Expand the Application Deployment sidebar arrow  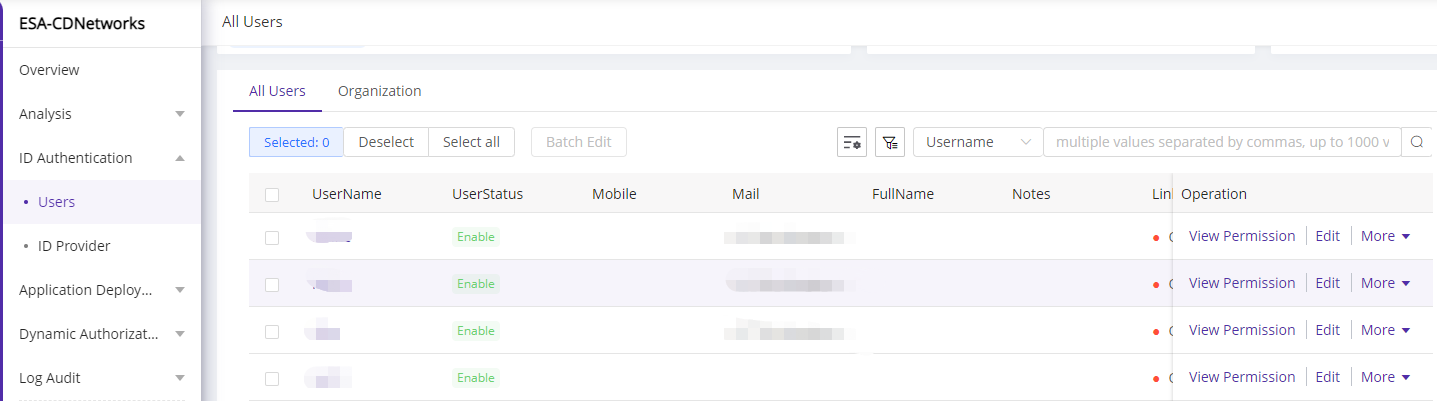pos(180,290)
